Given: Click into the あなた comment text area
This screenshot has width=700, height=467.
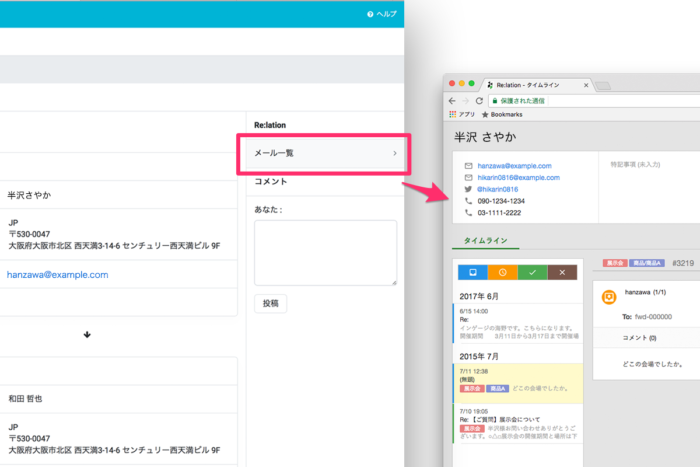Looking at the screenshot, I should click(x=325, y=252).
